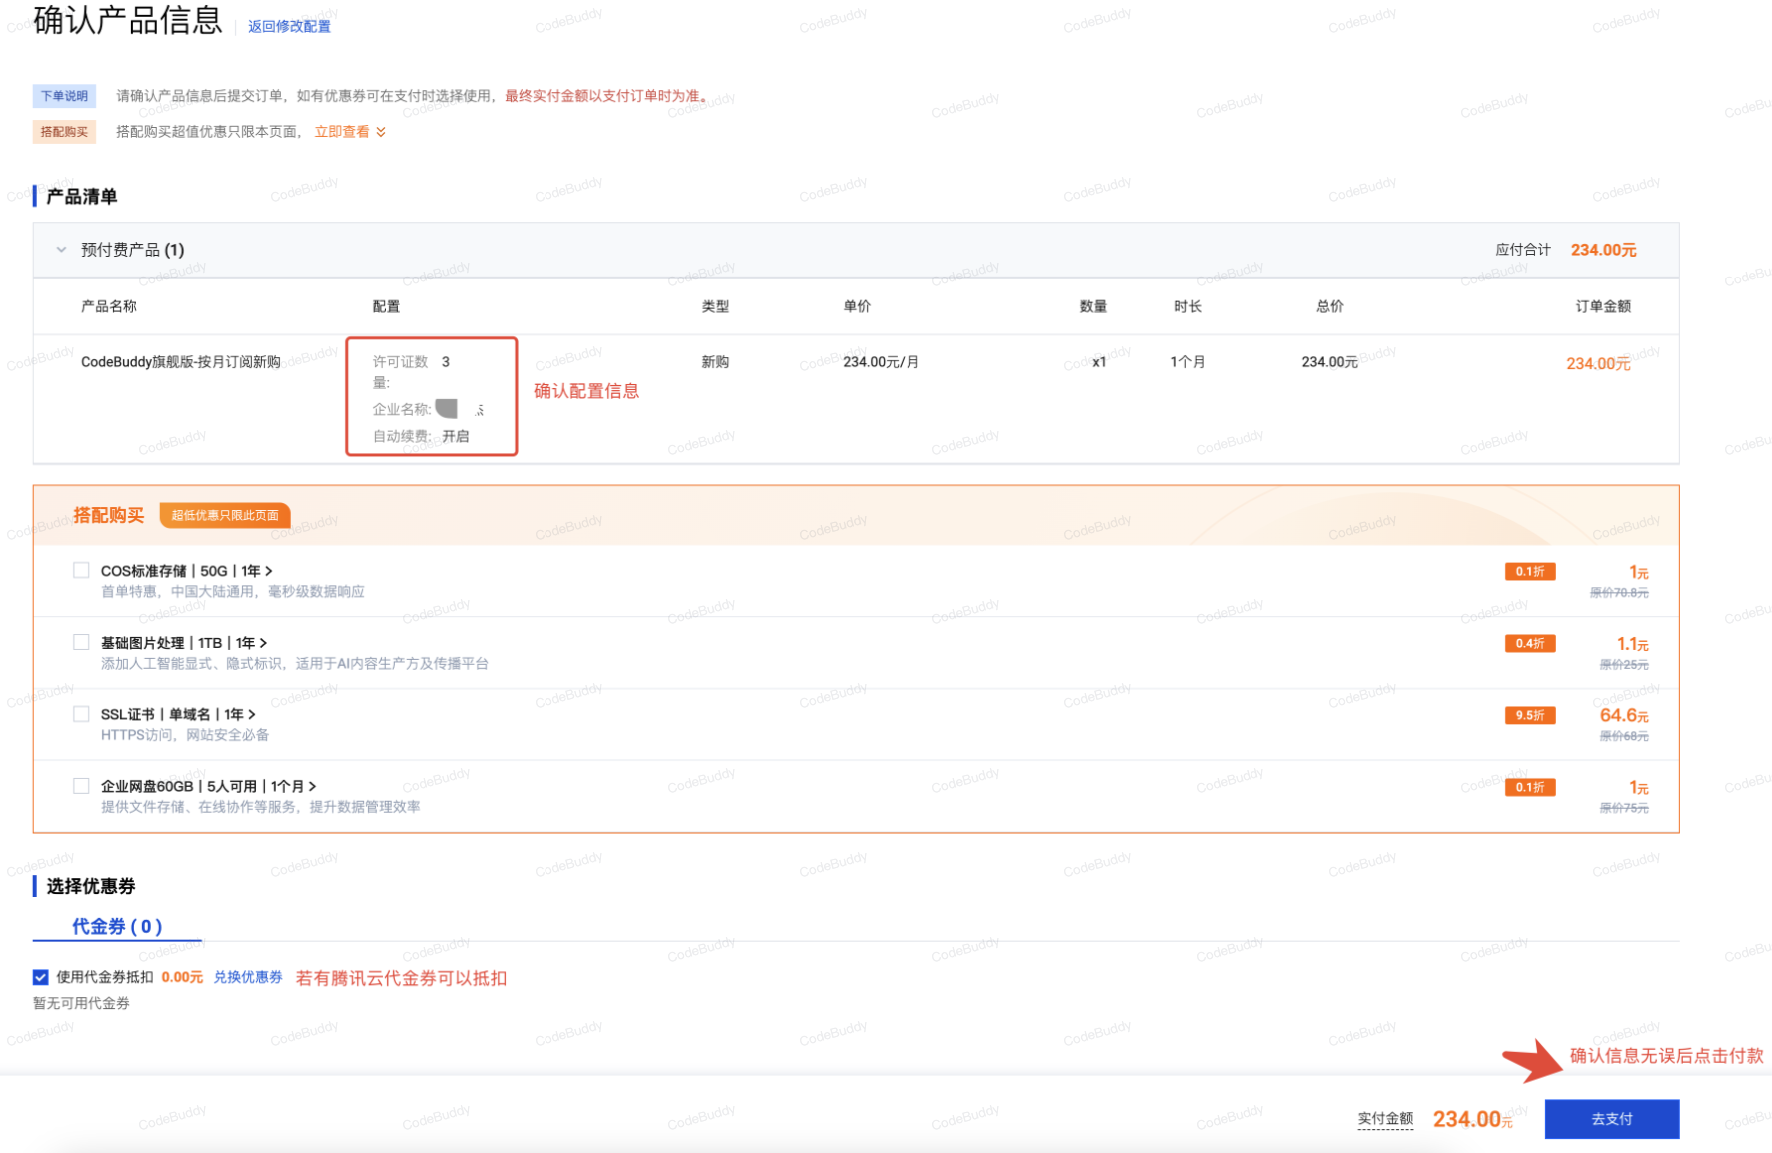Click the 0.4折 discount badge
The width and height of the screenshot is (1772, 1153).
(1529, 643)
